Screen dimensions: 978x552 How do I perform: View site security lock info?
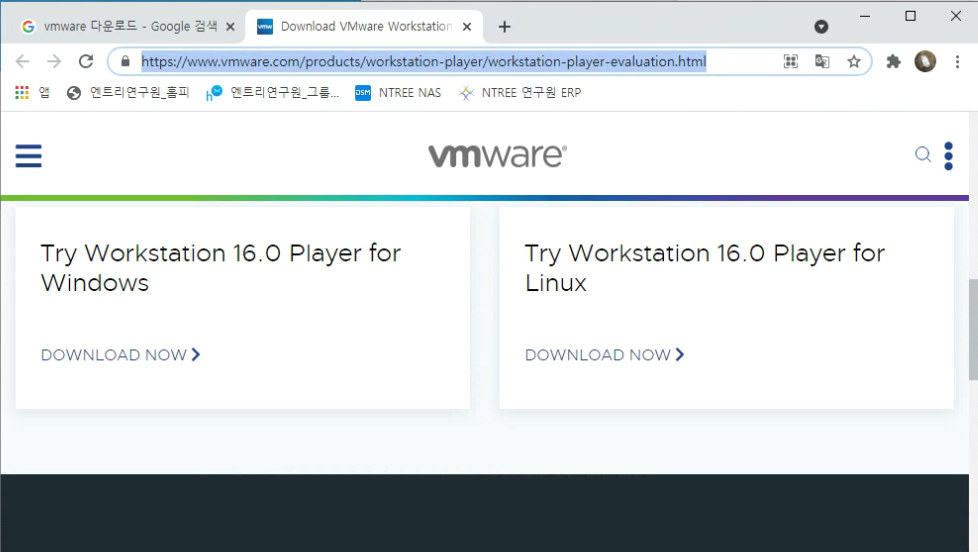[125, 61]
